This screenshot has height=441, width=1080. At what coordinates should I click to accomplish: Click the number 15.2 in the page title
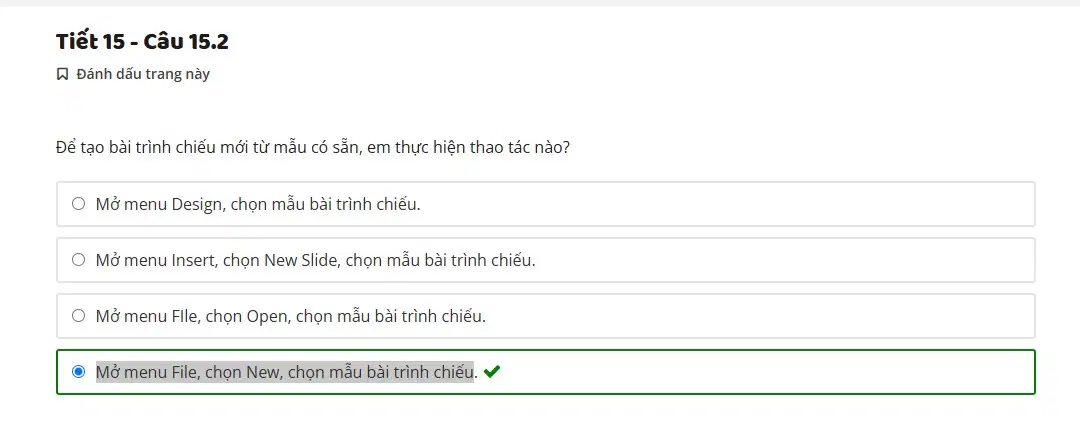point(209,42)
